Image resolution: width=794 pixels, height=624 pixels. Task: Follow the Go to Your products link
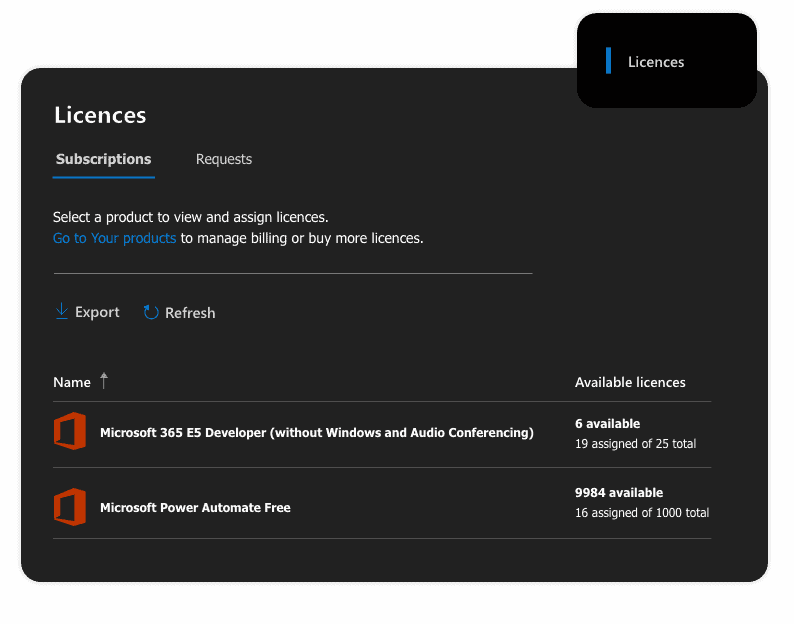114,238
